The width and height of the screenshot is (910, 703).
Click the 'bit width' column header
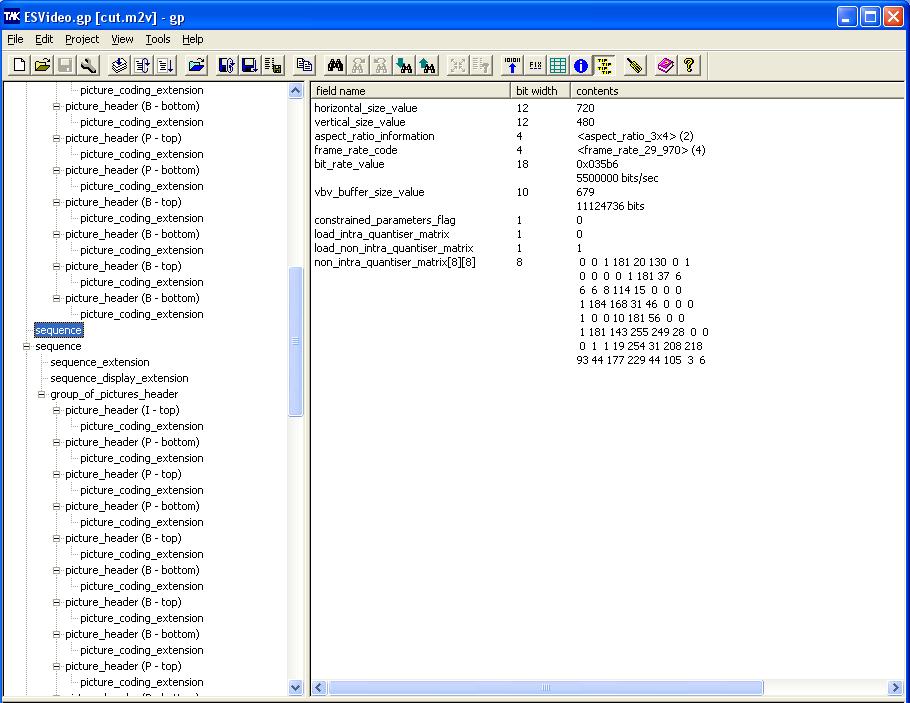point(540,91)
